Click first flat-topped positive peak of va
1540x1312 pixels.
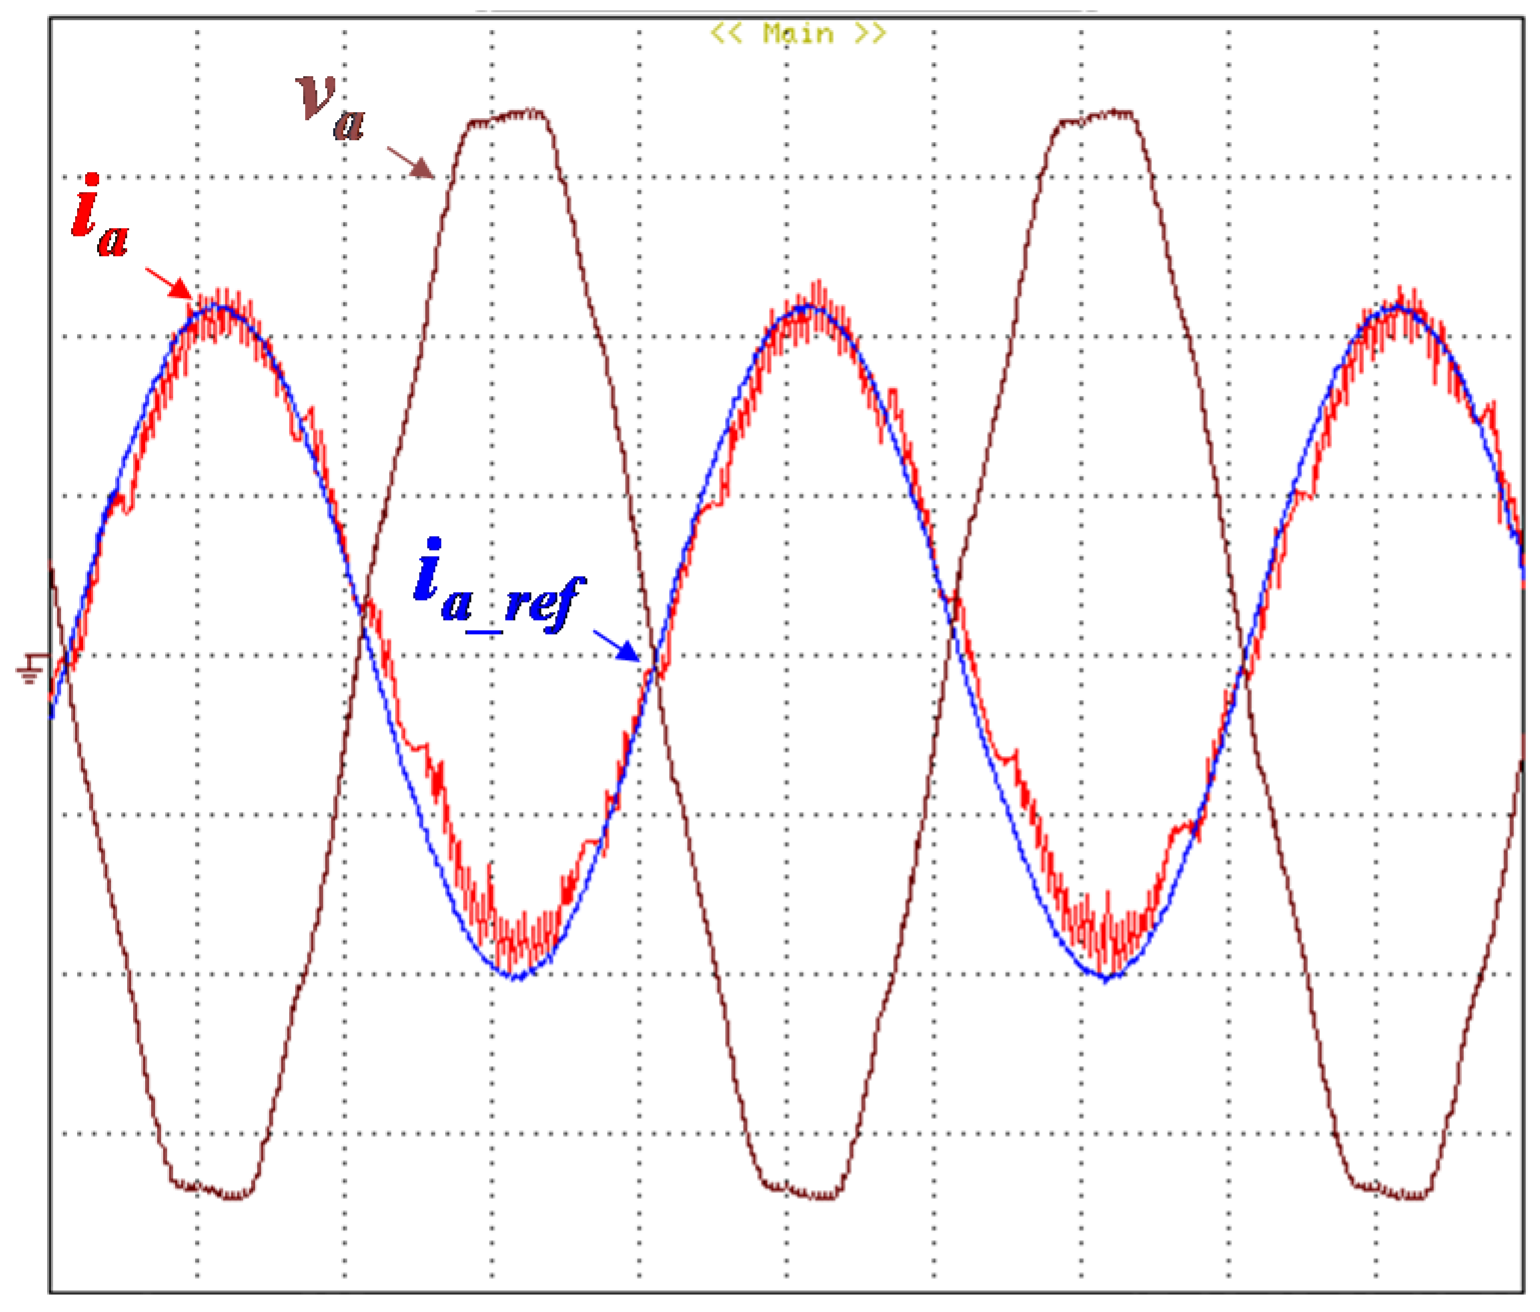click(510, 116)
